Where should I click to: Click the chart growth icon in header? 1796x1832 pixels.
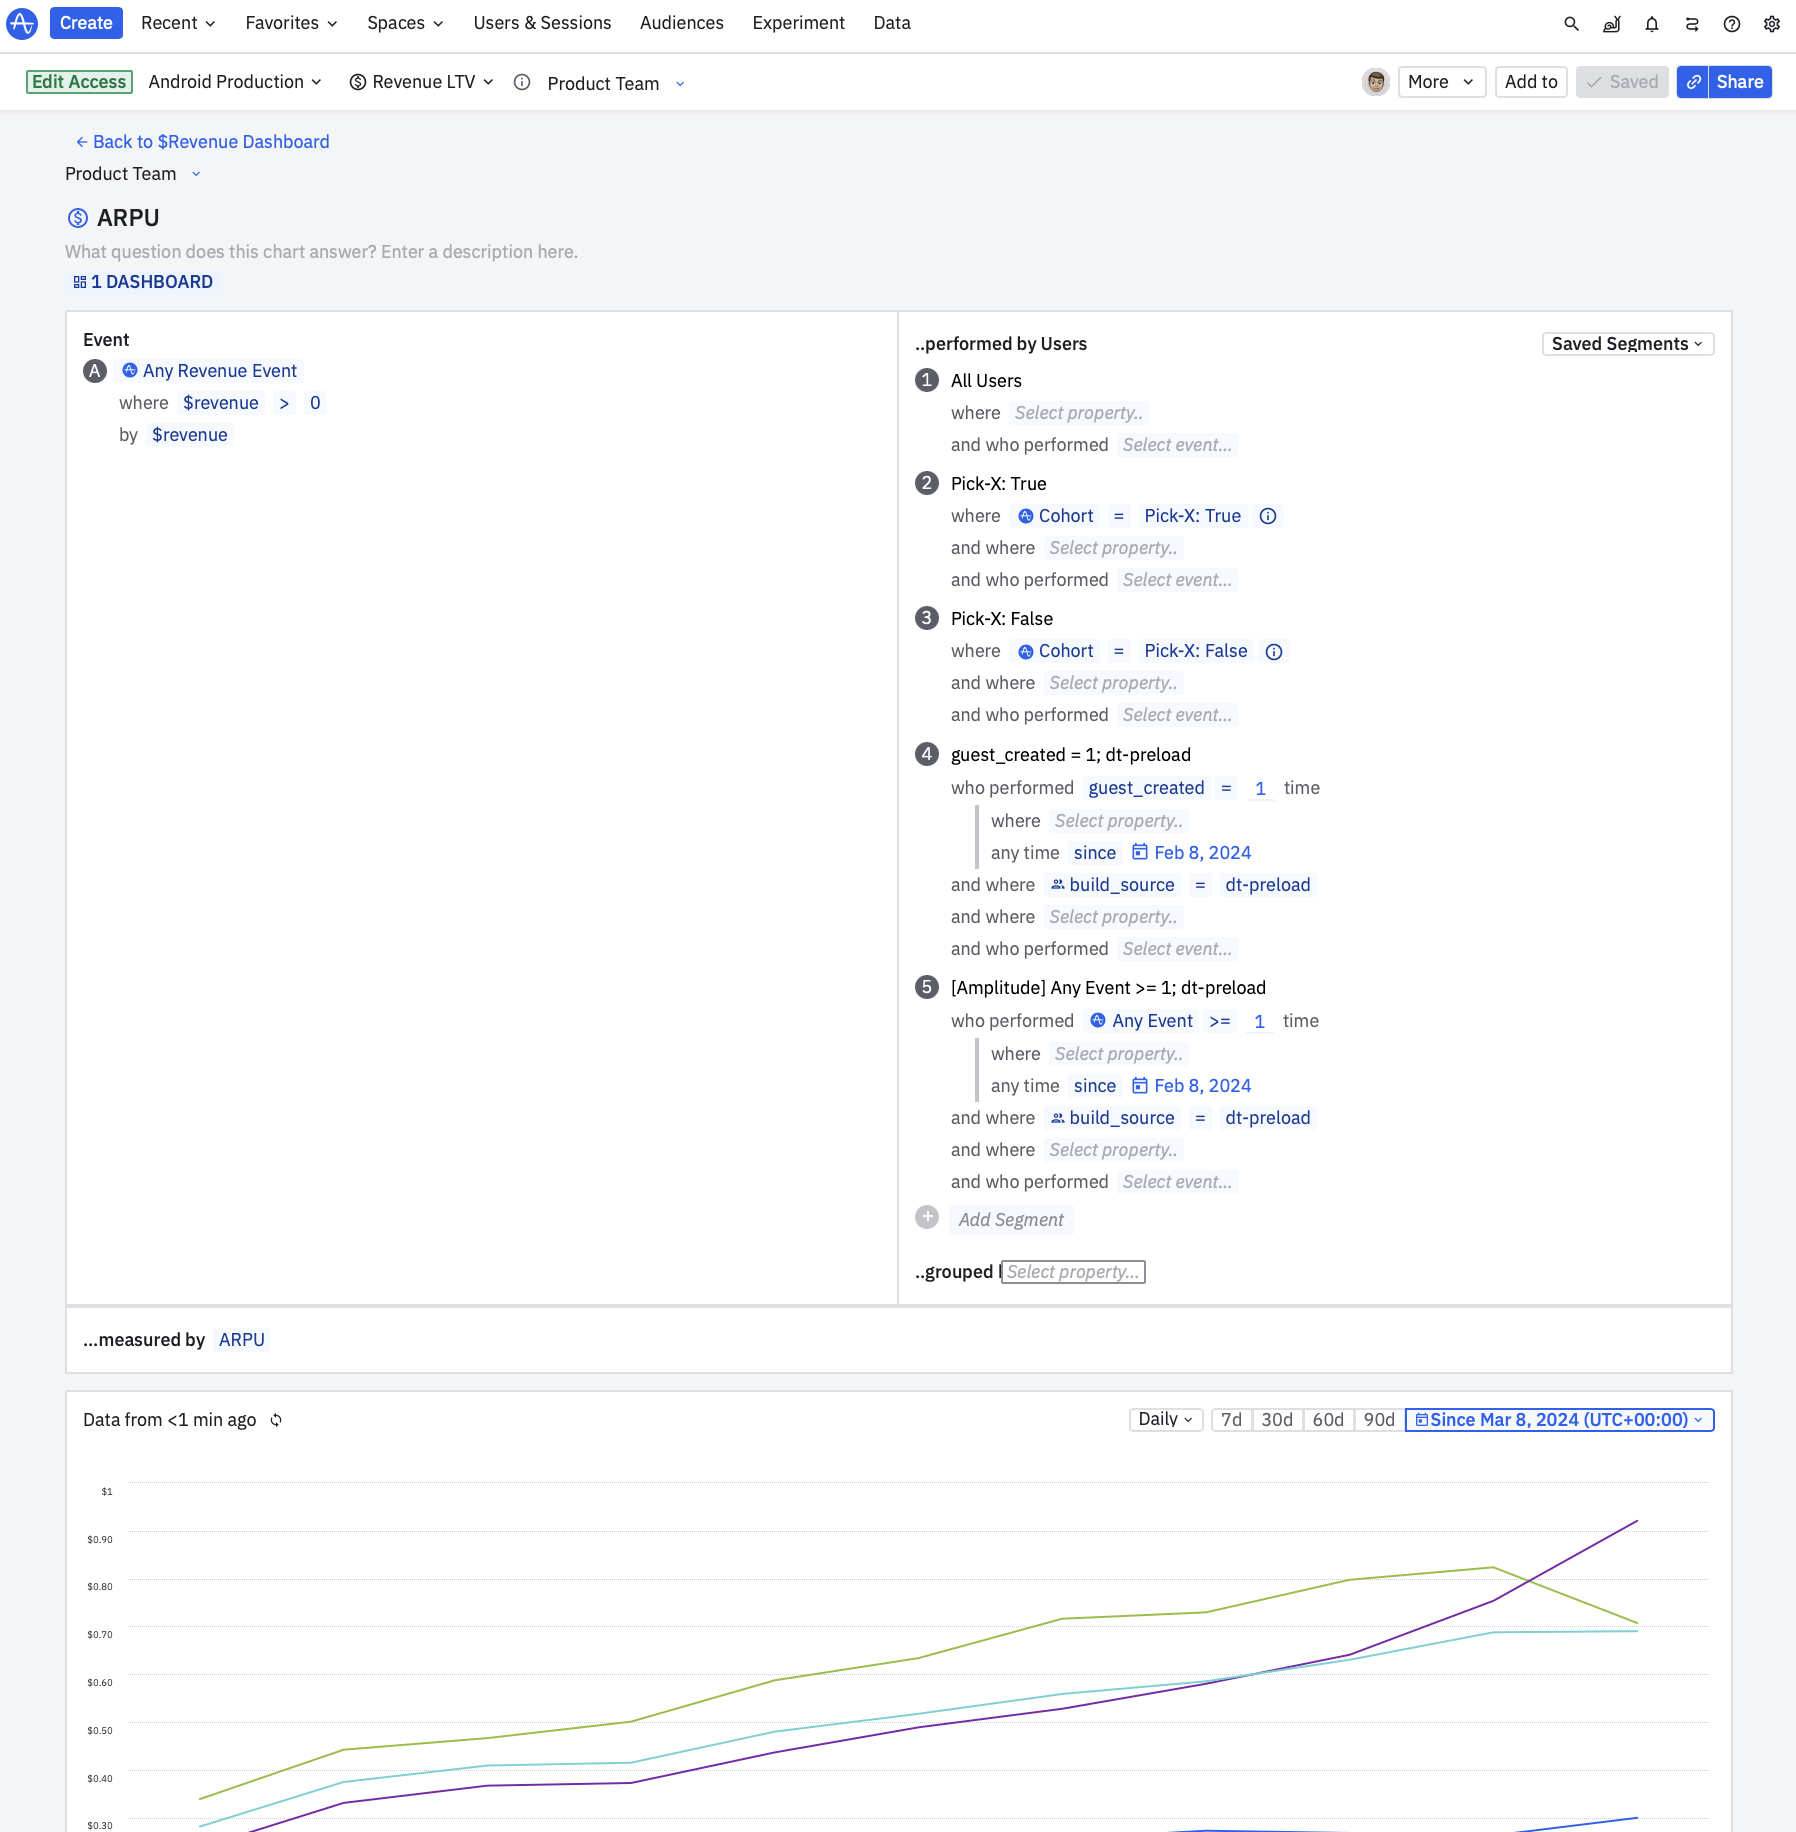point(1612,24)
